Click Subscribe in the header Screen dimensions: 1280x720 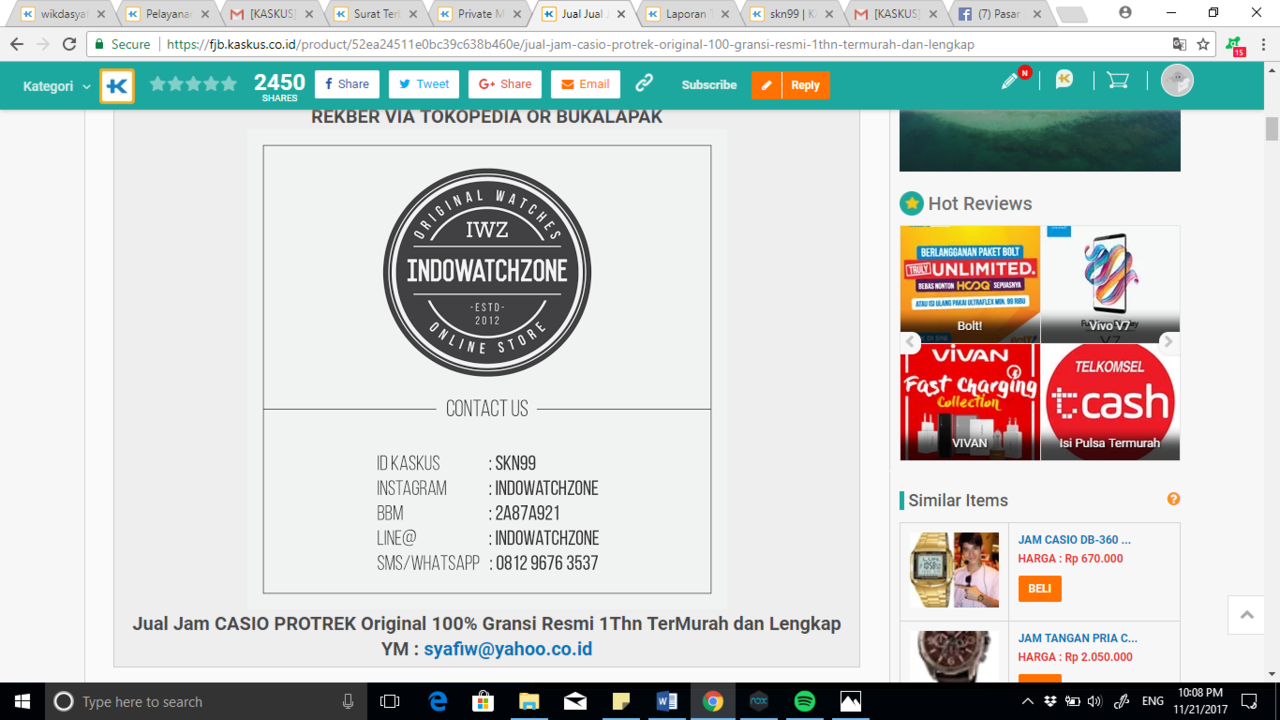pyautogui.click(x=709, y=85)
